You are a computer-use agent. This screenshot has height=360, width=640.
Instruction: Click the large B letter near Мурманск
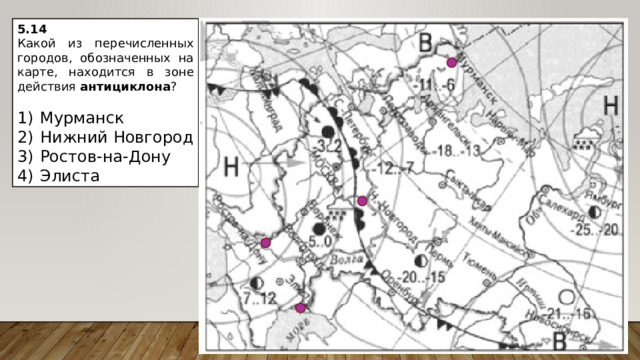pyautogui.click(x=425, y=43)
